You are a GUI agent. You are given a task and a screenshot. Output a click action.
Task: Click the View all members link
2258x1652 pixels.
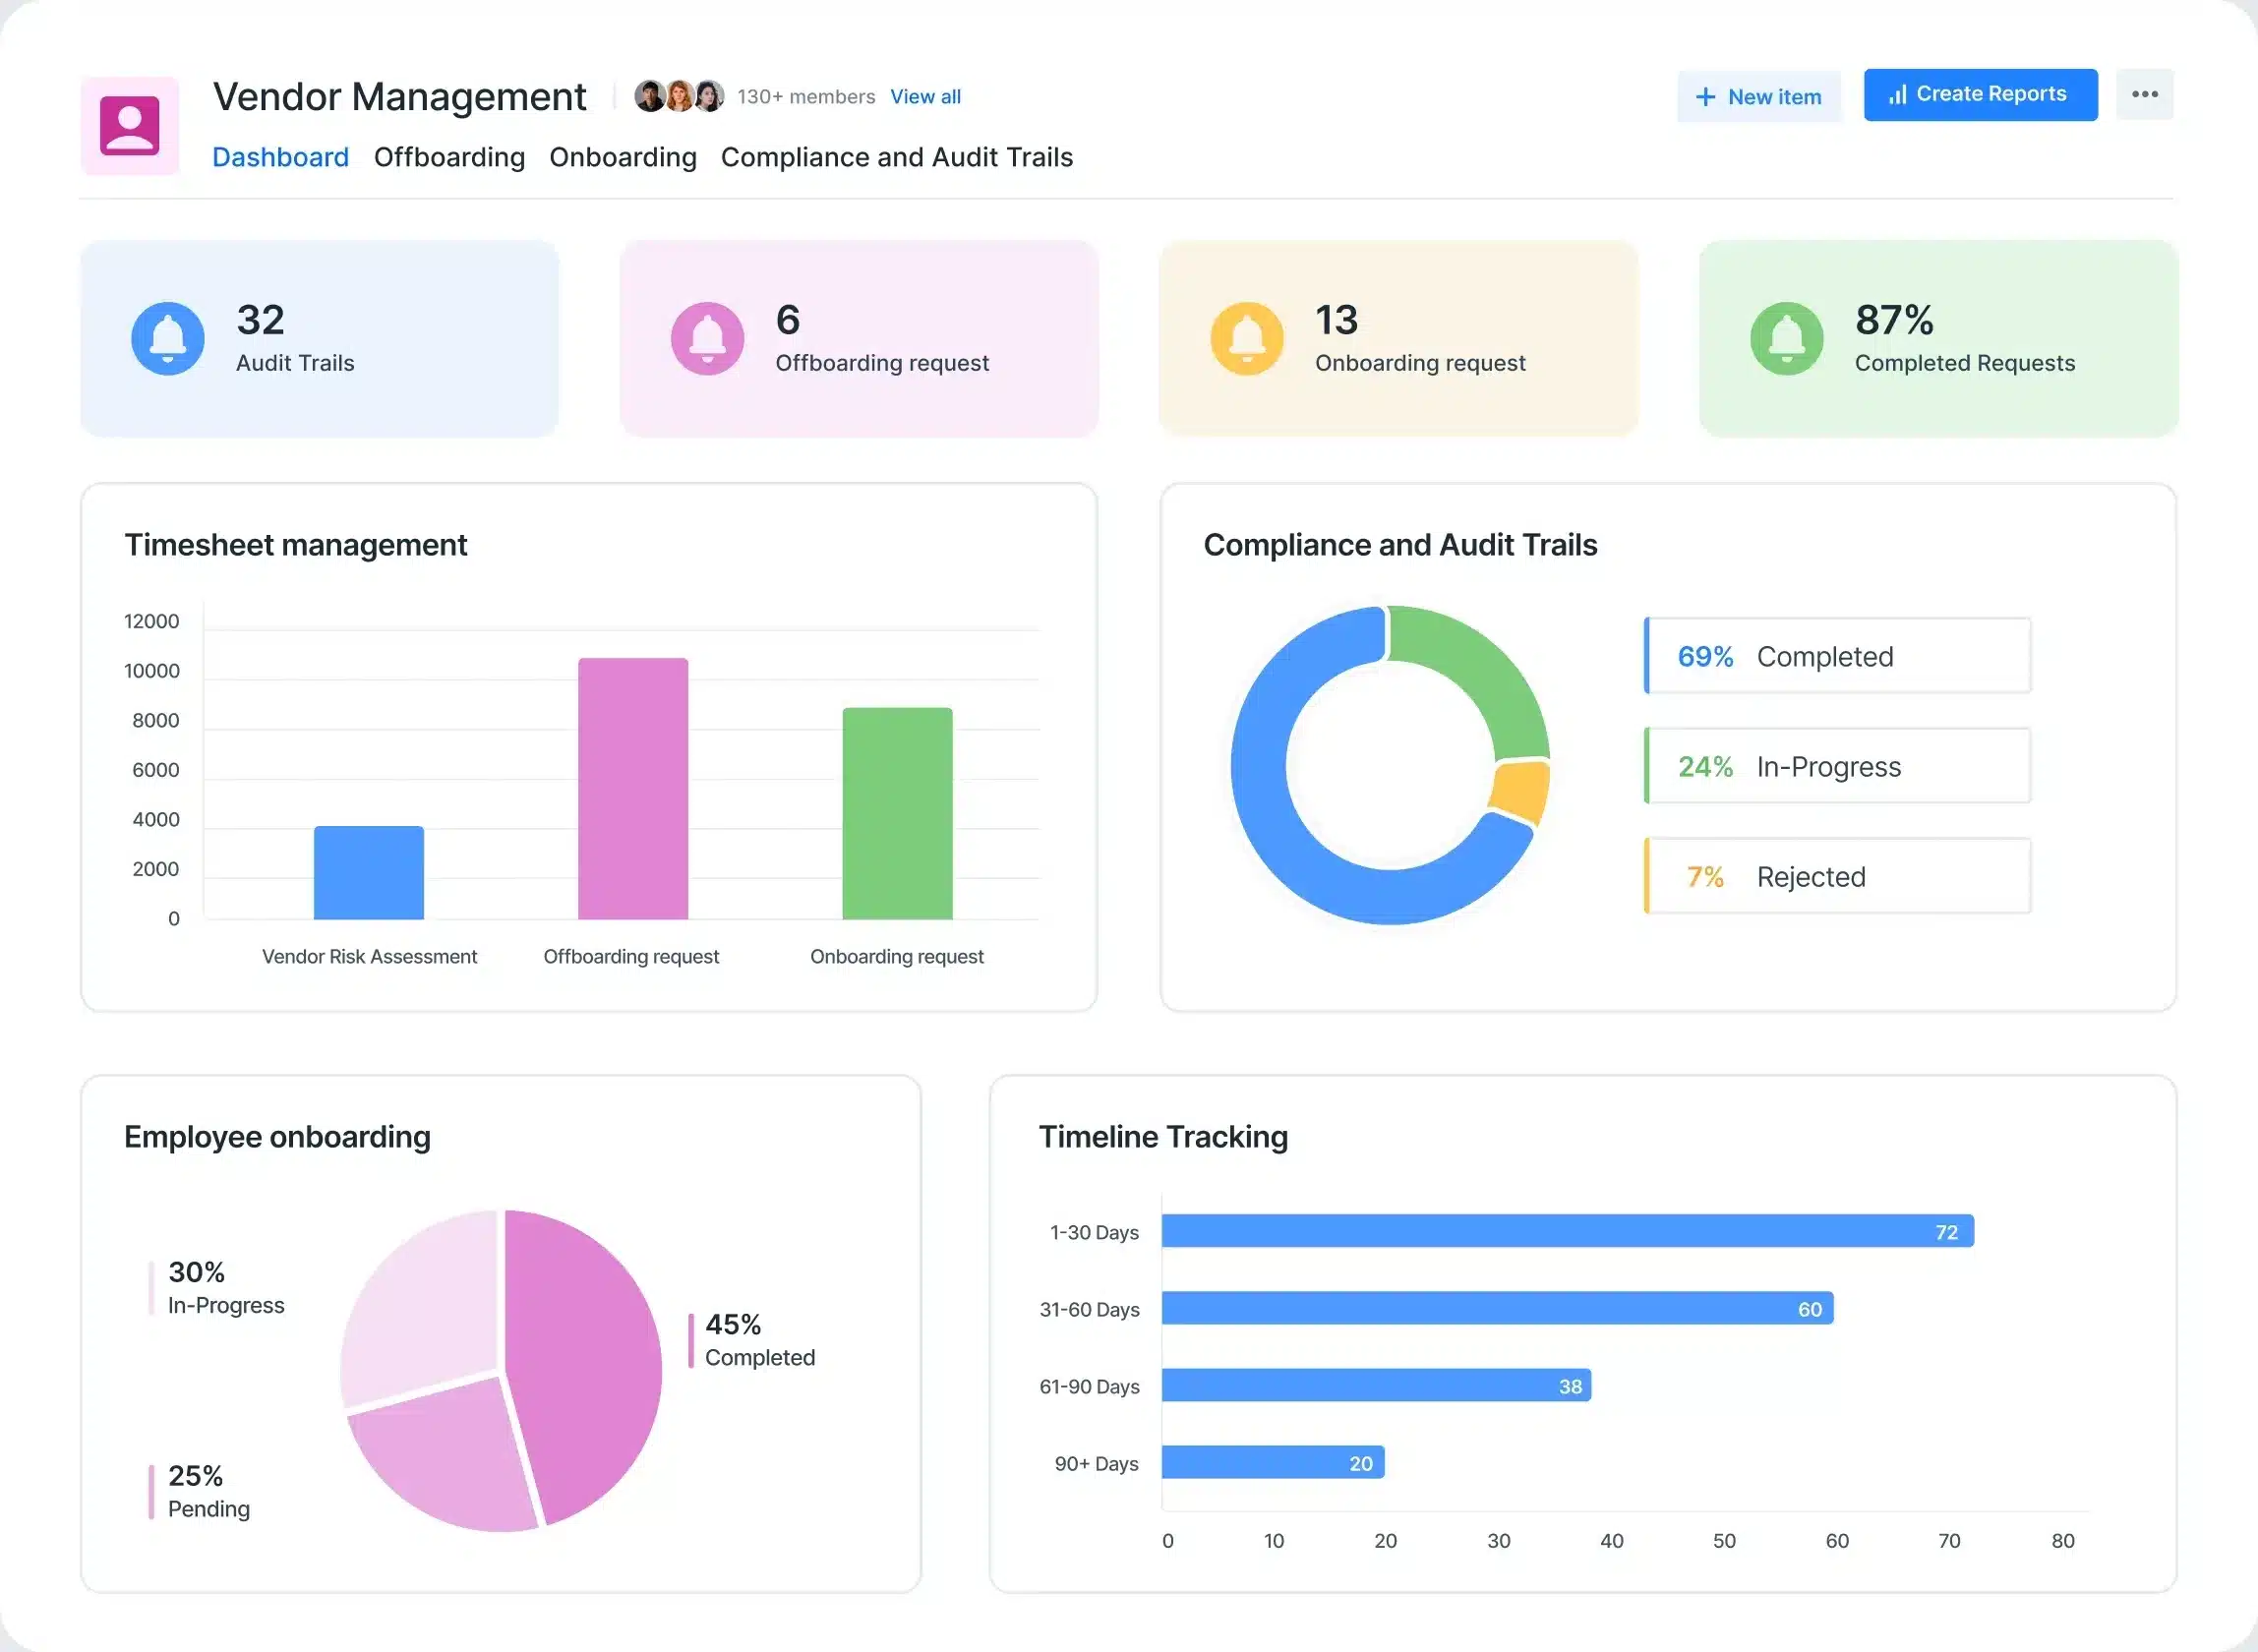(x=925, y=96)
